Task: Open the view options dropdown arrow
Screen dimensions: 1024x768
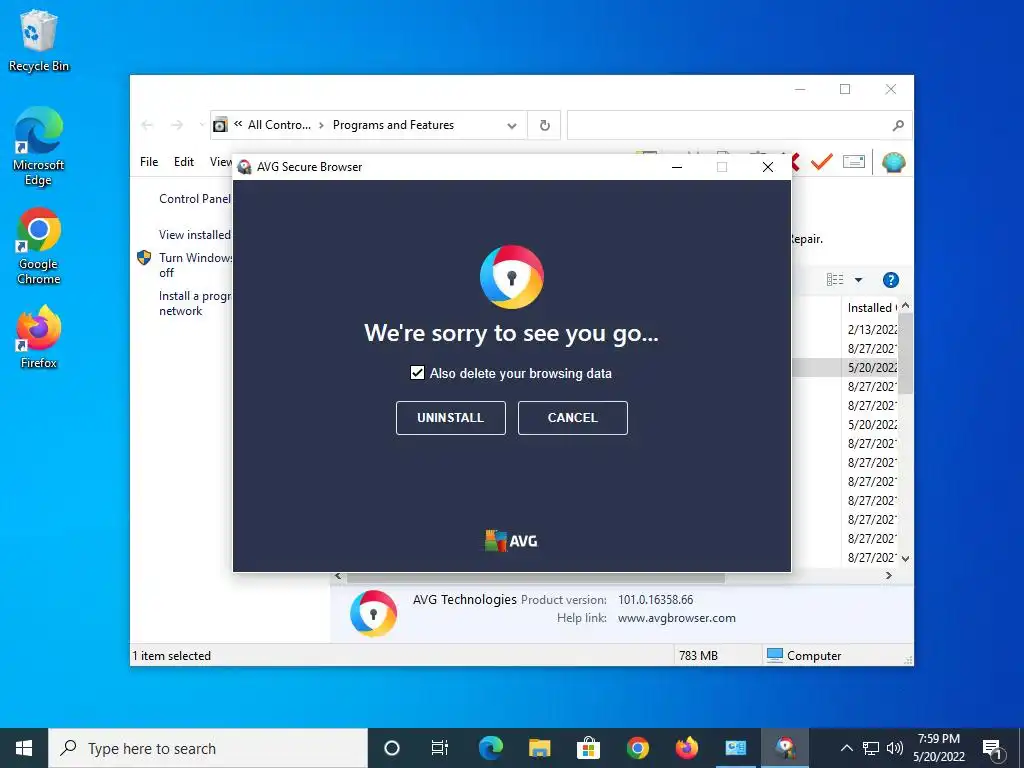Action: click(859, 280)
